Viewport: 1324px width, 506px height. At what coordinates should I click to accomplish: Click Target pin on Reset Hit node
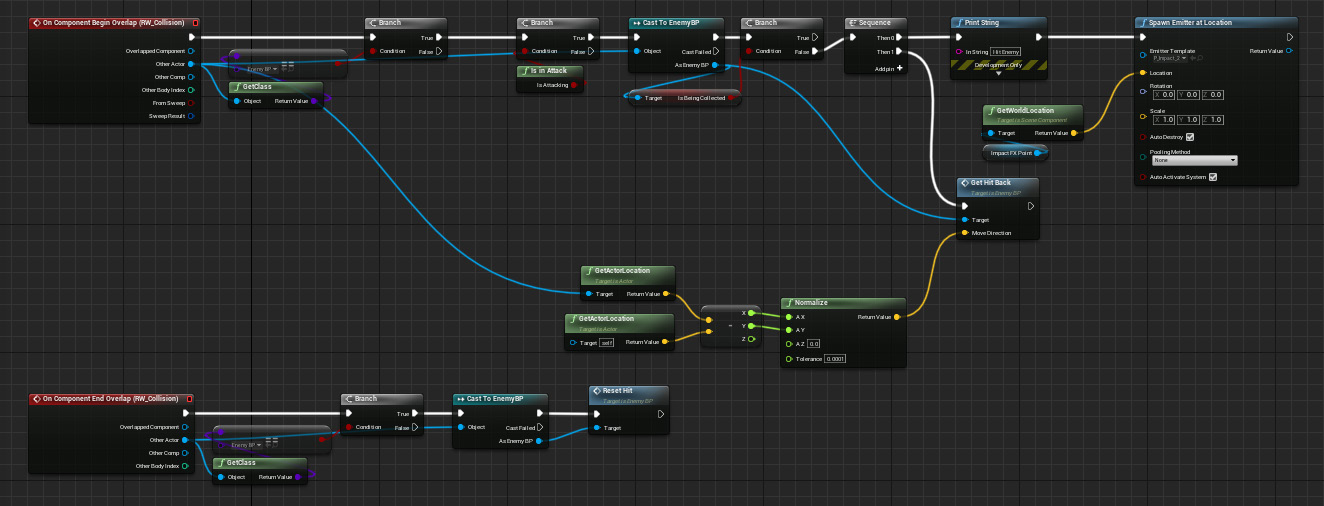[597, 427]
